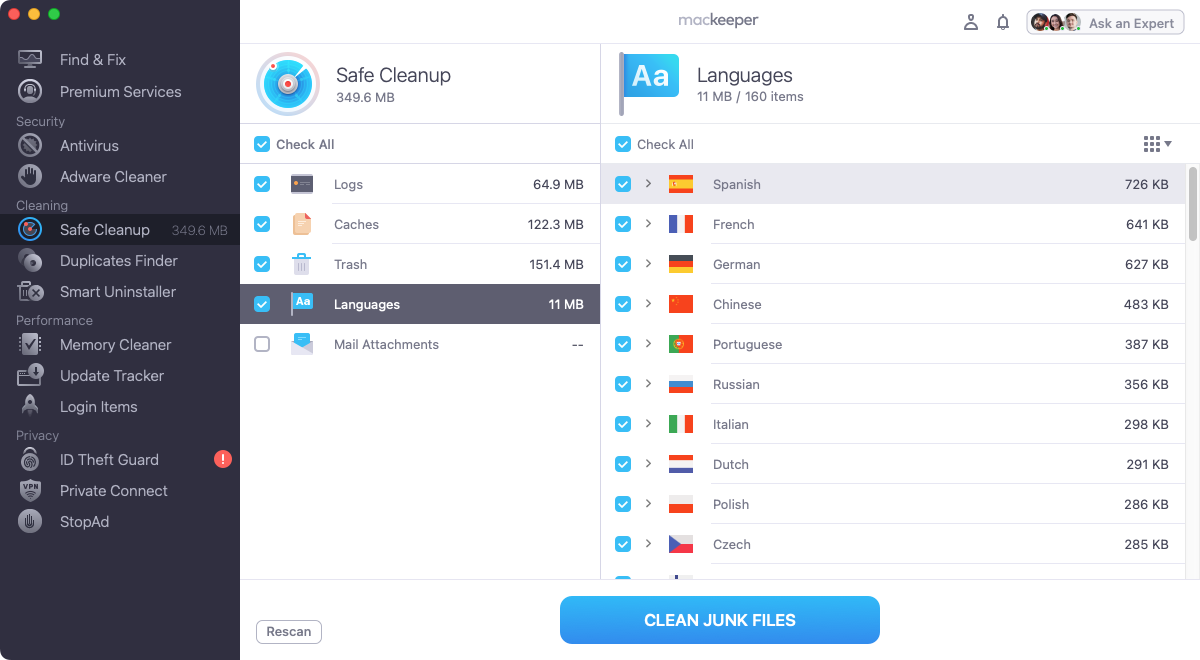This screenshot has height=660, width=1200.
Task: Uncheck the Logs category checkbox
Action: 261,184
